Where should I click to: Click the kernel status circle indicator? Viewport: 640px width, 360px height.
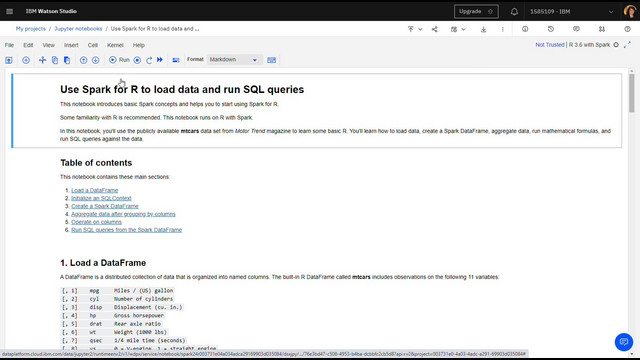click(616, 45)
